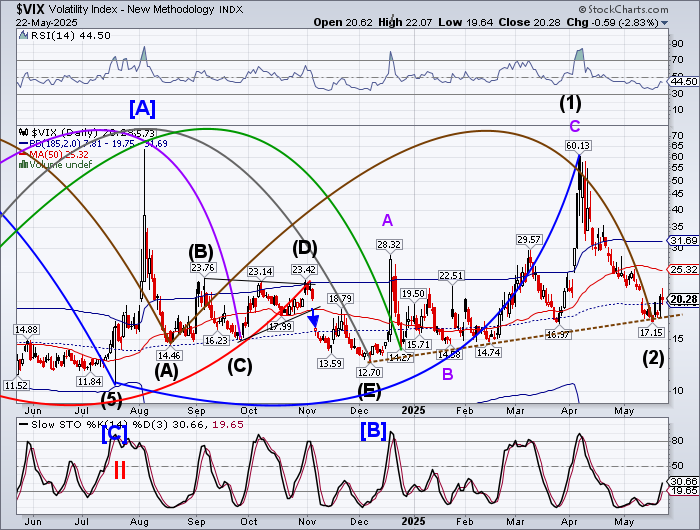The image size is (700, 530).
Task: Select the blue [A] wave annotation
Action: (142, 106)
